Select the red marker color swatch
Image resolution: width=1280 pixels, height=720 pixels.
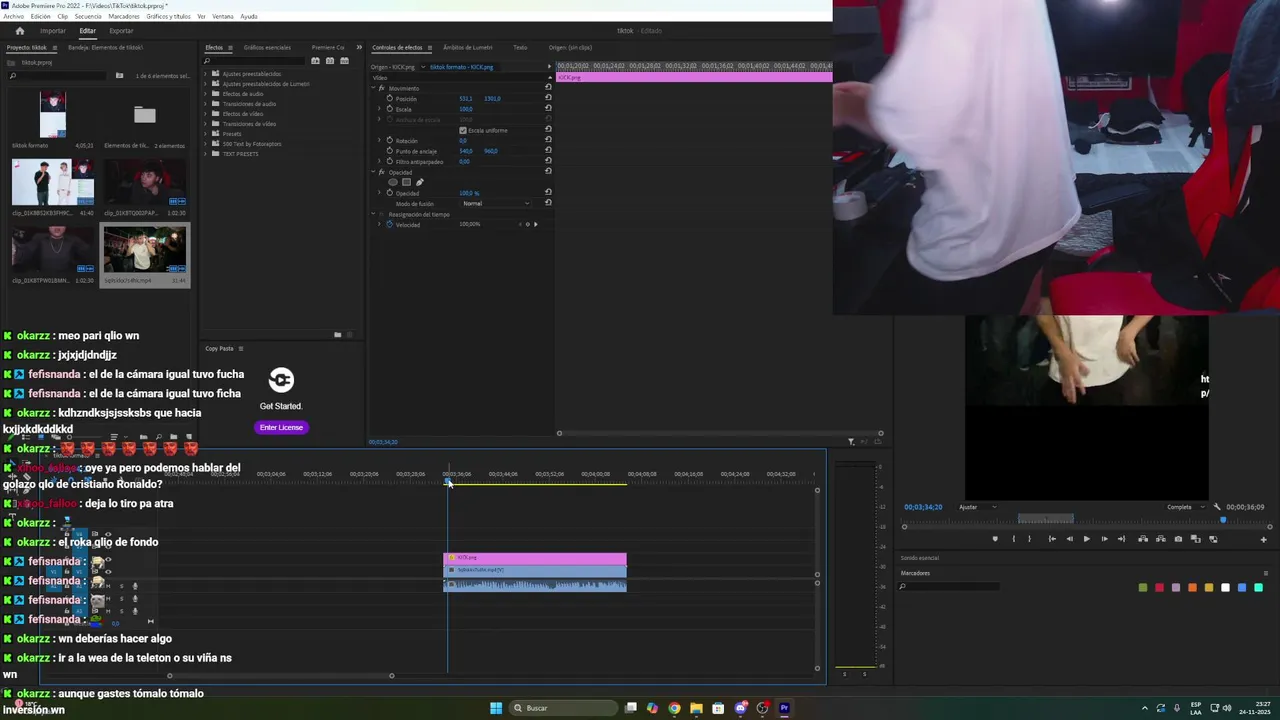1159,587
